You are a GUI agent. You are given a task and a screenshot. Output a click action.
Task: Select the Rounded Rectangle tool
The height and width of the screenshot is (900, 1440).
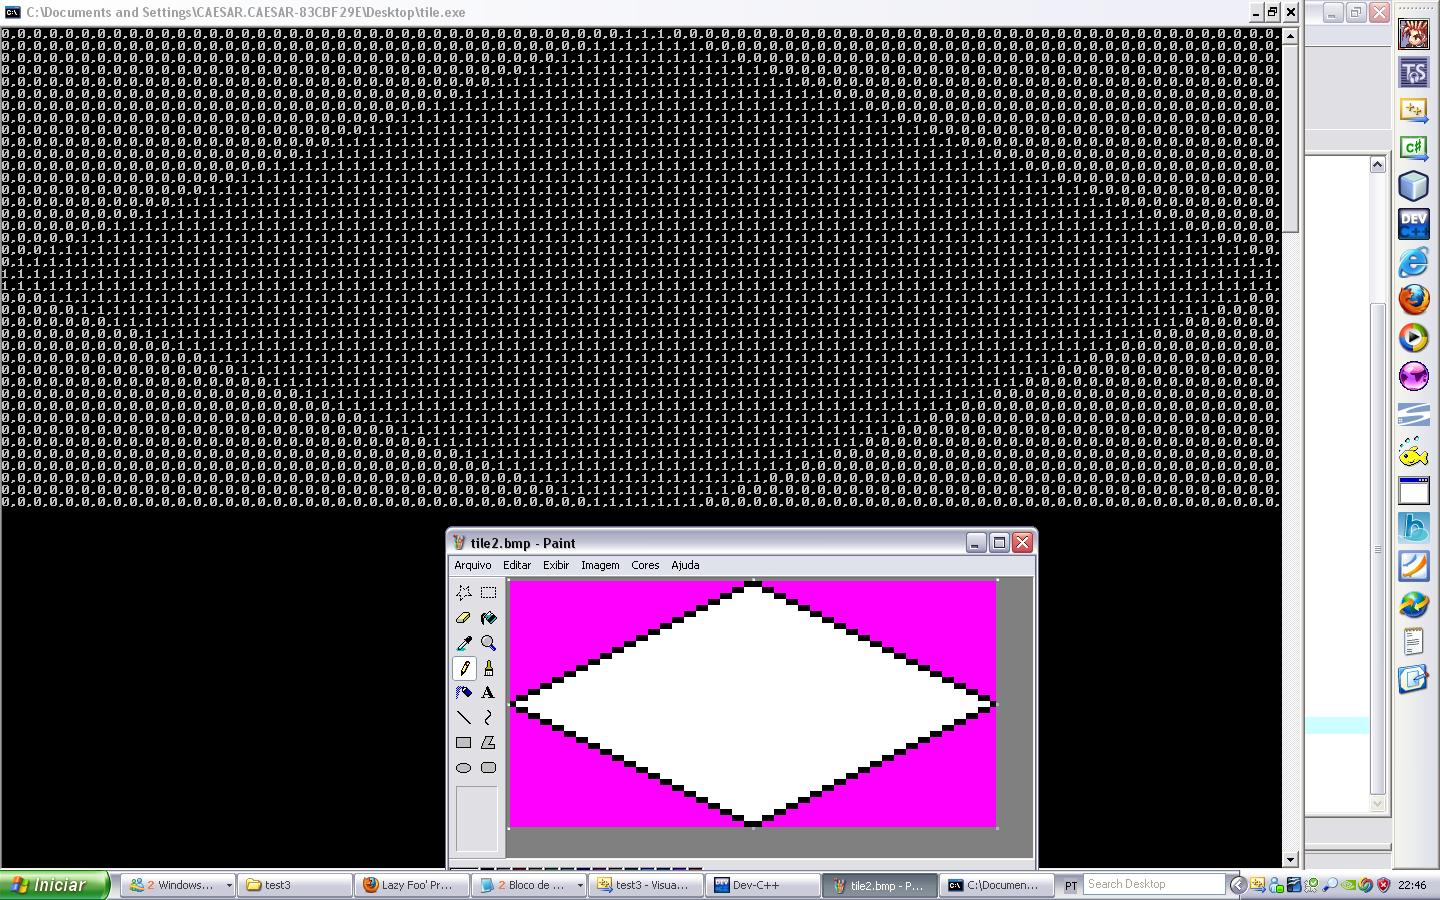(488, 768)
